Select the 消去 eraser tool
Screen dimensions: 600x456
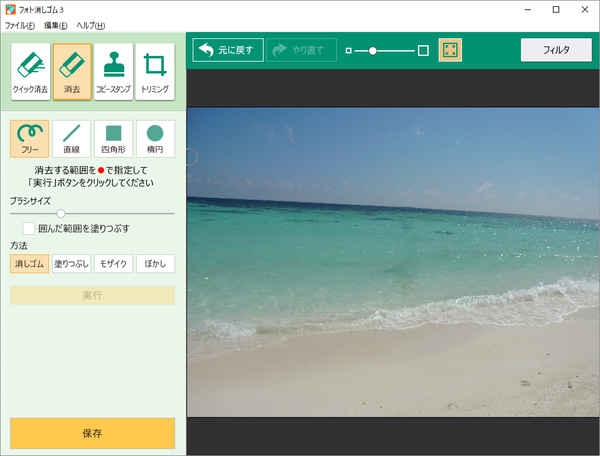tap(72, 72)
